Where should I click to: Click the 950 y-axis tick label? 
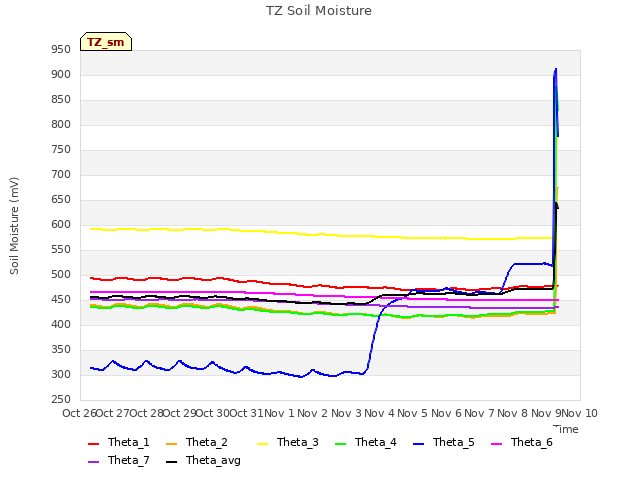tap(61, 50)
